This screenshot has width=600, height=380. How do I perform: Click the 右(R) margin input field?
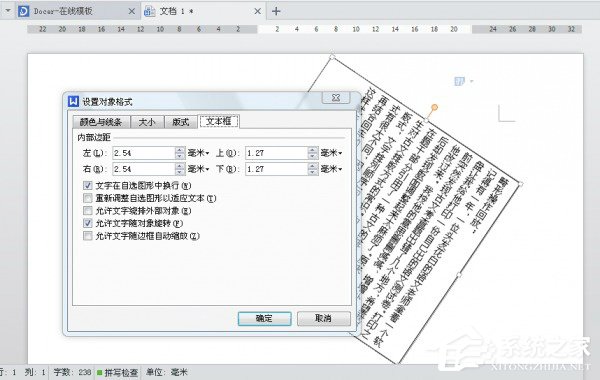click(144, 169)
